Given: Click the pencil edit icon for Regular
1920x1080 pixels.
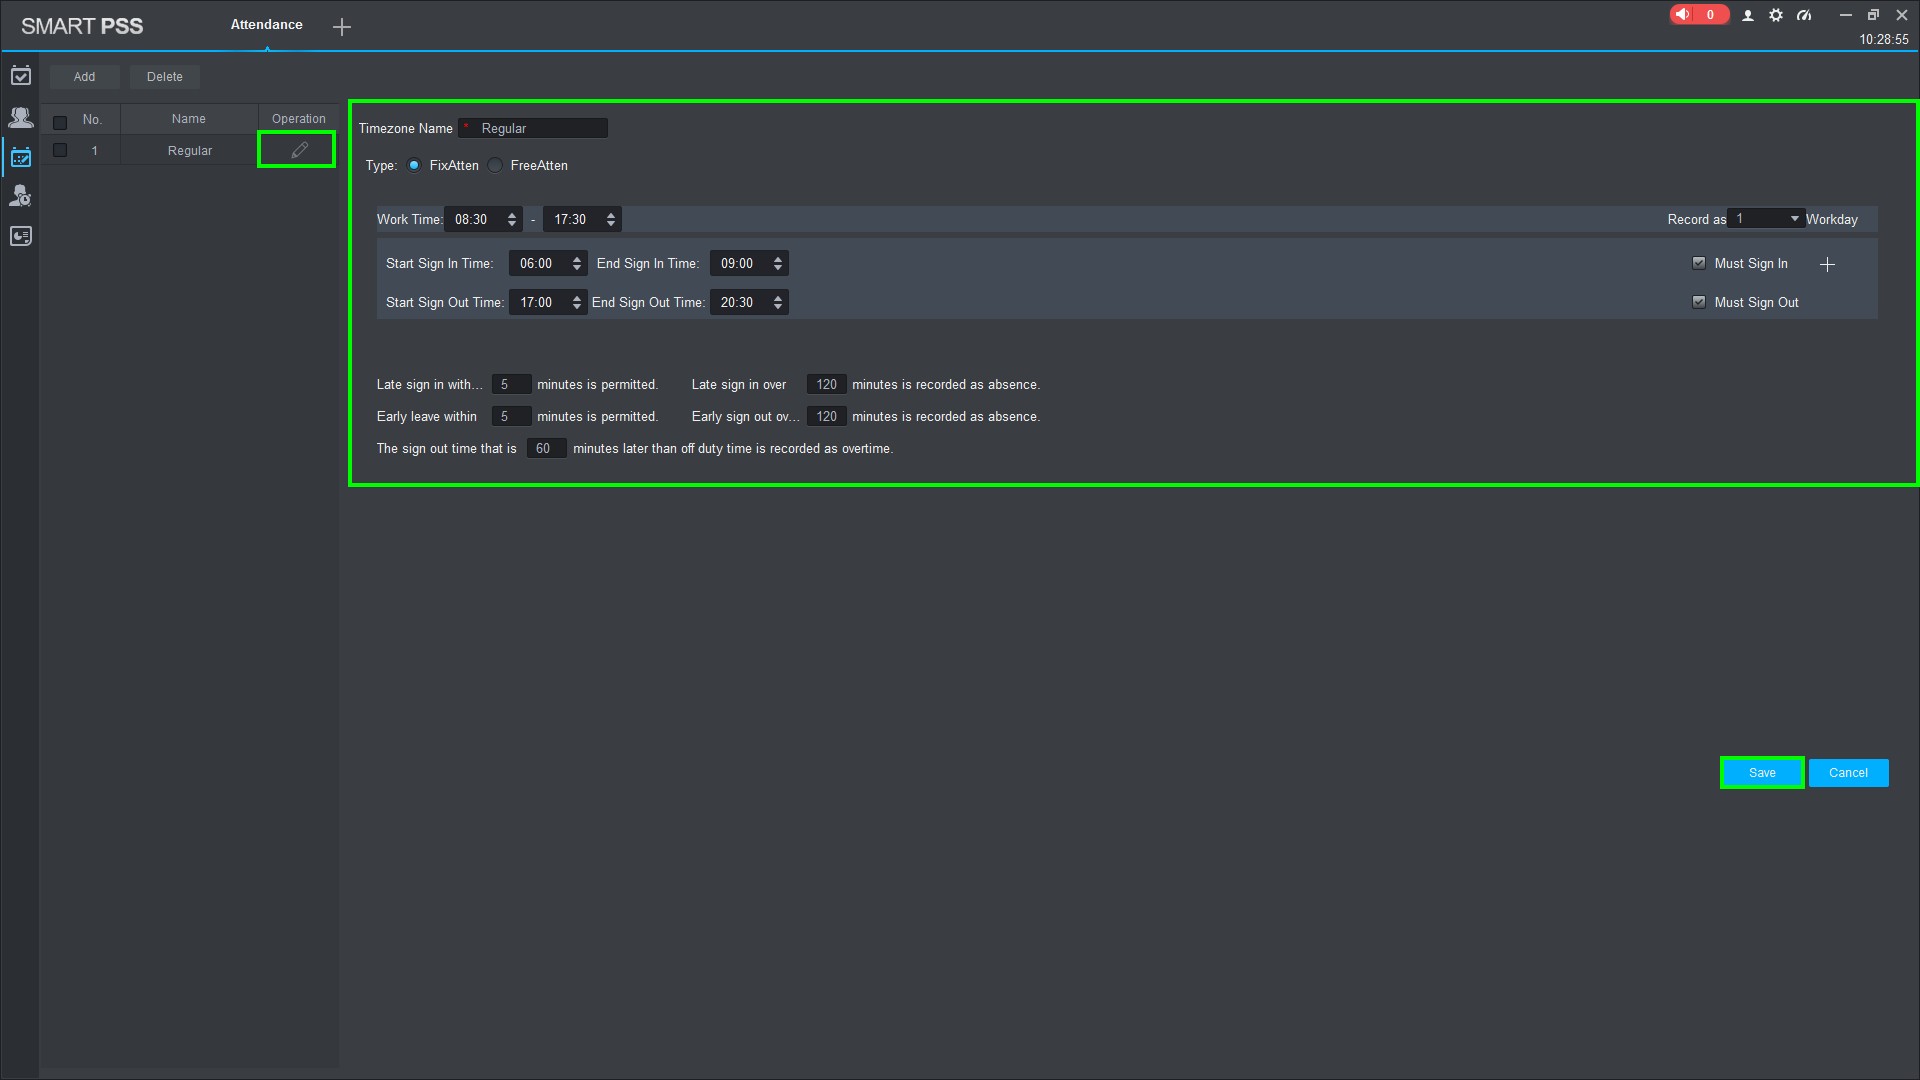Looking at the screenshot, I should (299, 150).
